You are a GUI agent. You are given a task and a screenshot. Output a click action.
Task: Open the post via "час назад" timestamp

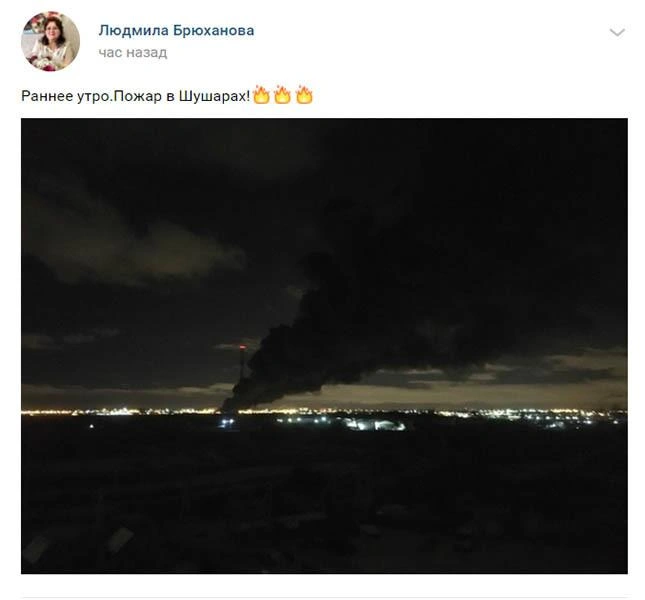[133, 53]
